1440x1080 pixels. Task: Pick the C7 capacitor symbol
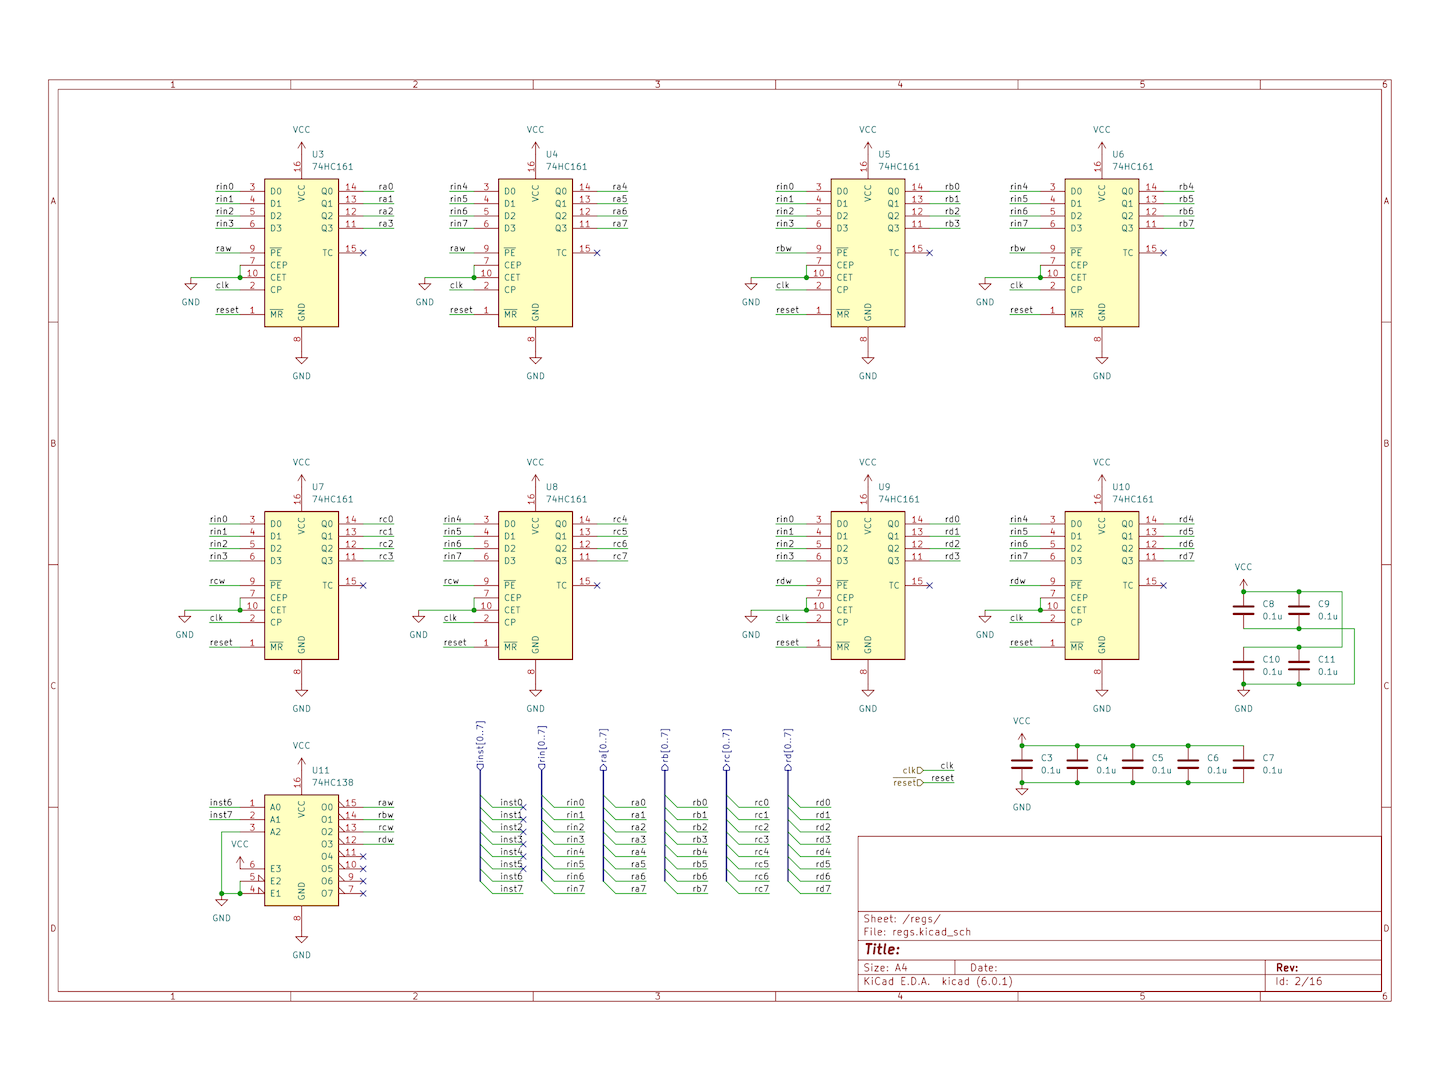tap(1243, 764)
